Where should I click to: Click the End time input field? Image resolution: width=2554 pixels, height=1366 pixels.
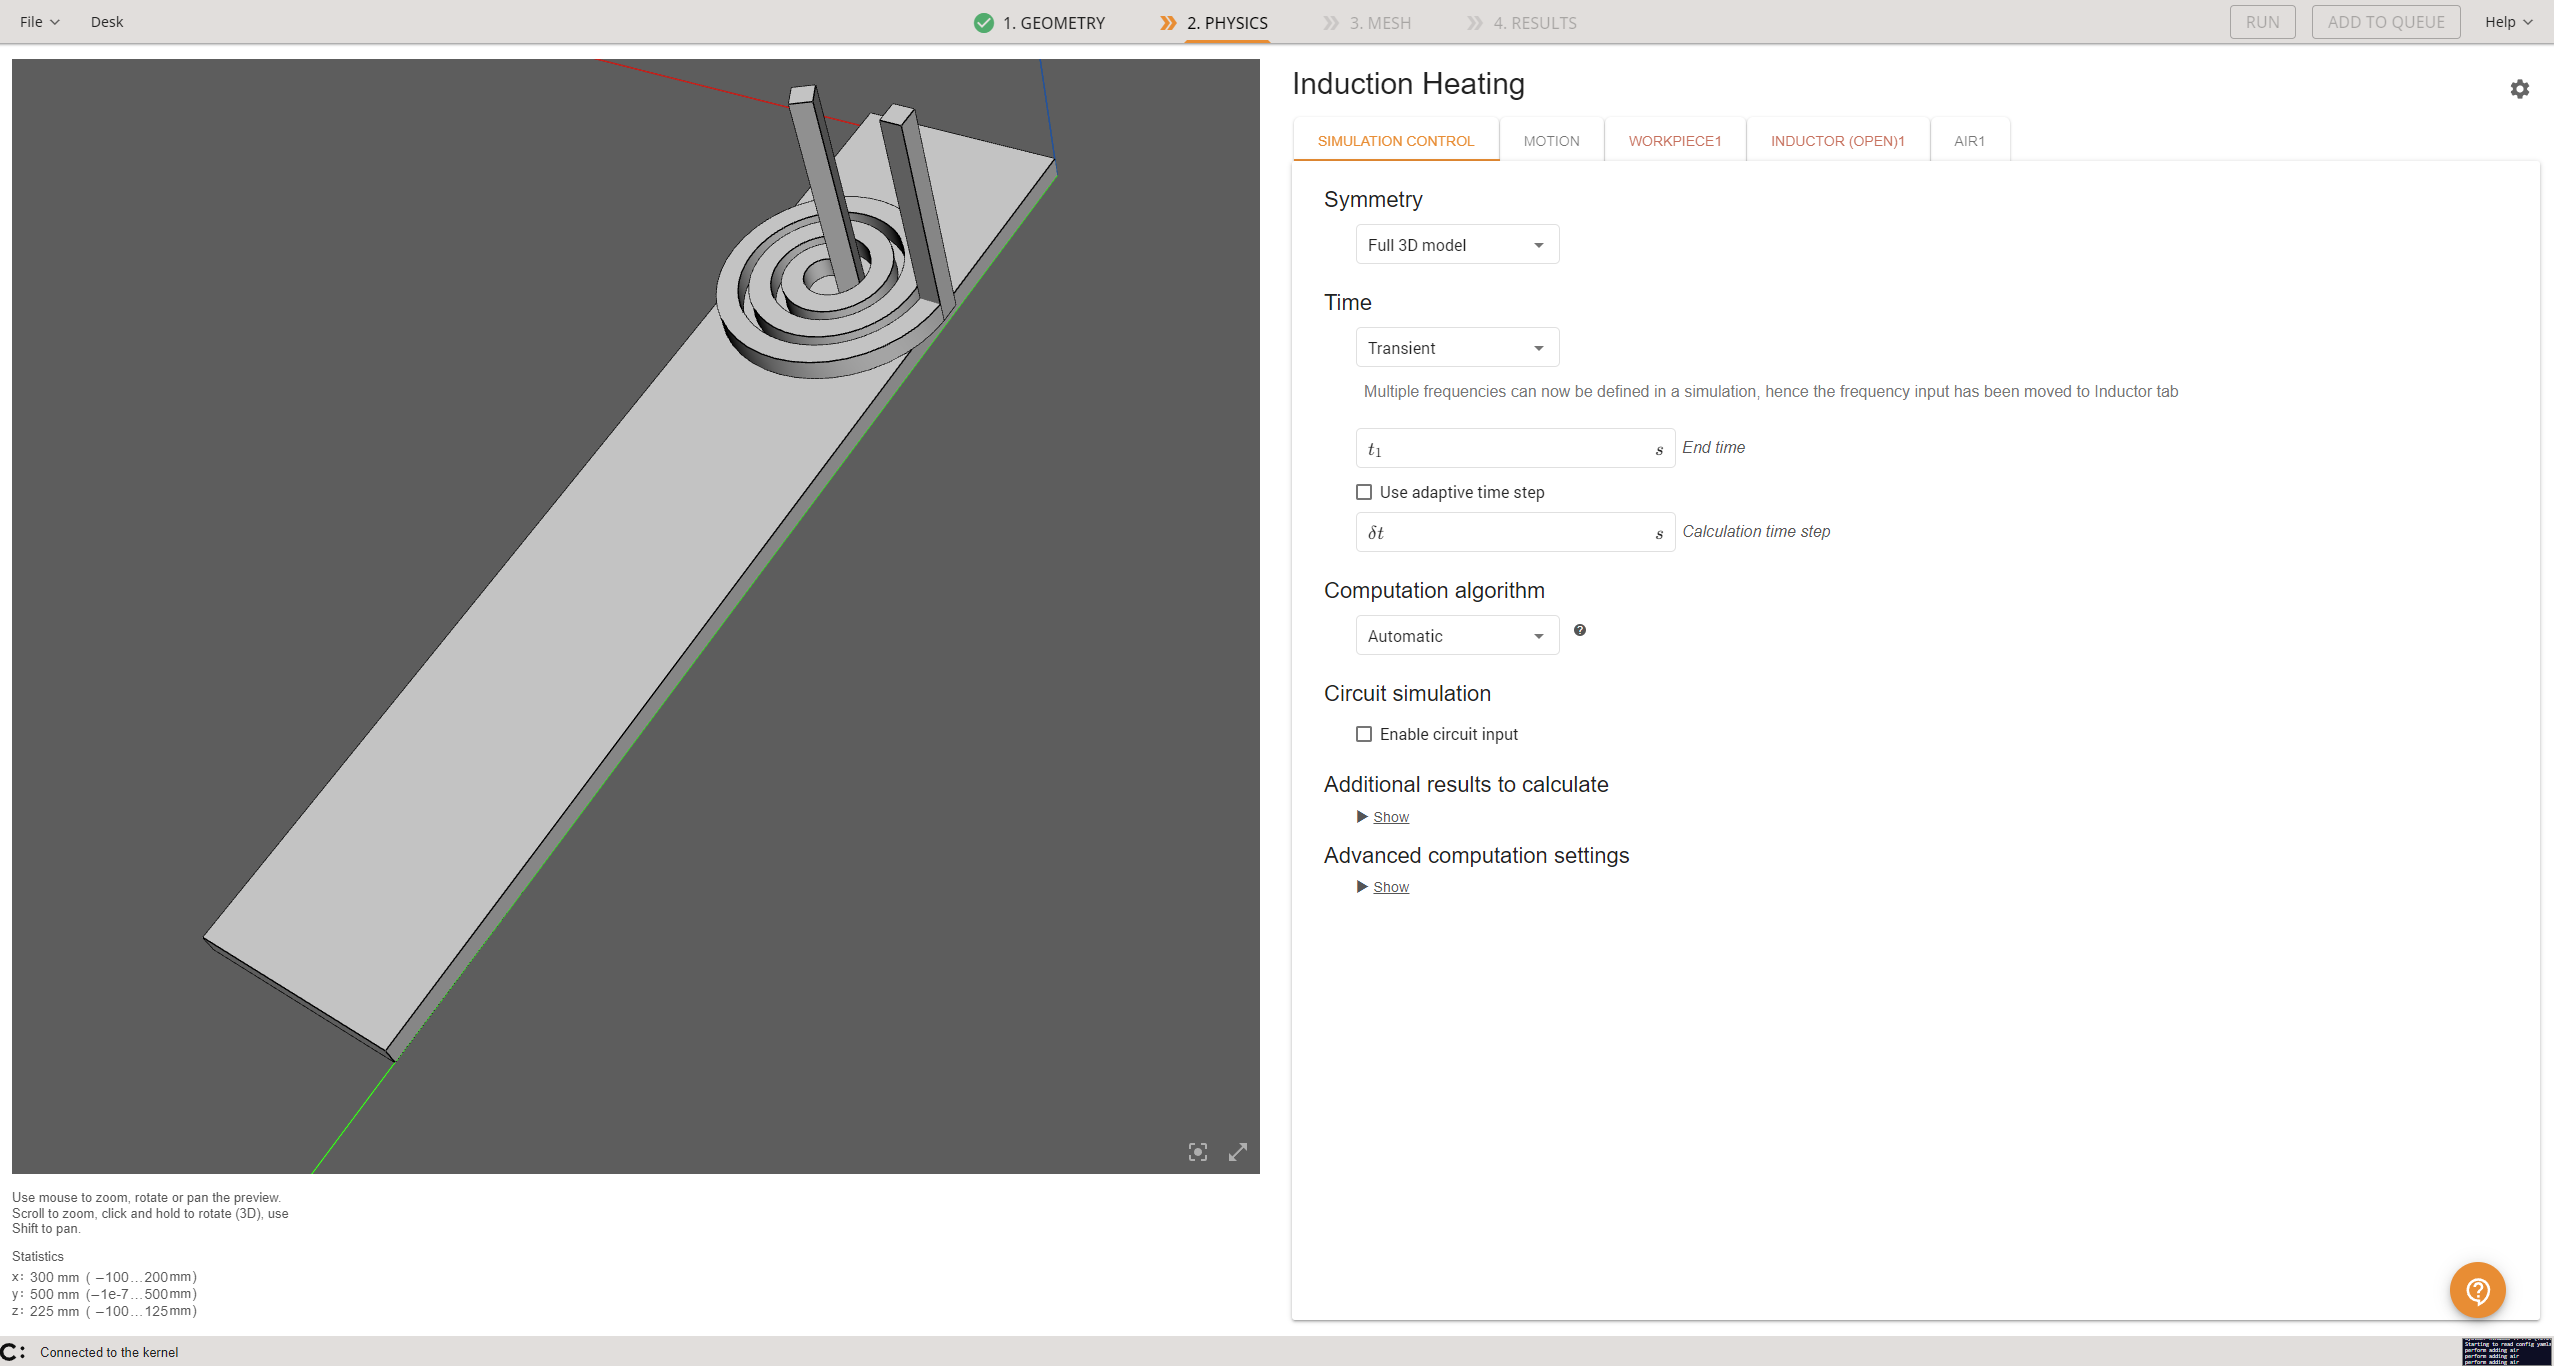pos(1513,449)
